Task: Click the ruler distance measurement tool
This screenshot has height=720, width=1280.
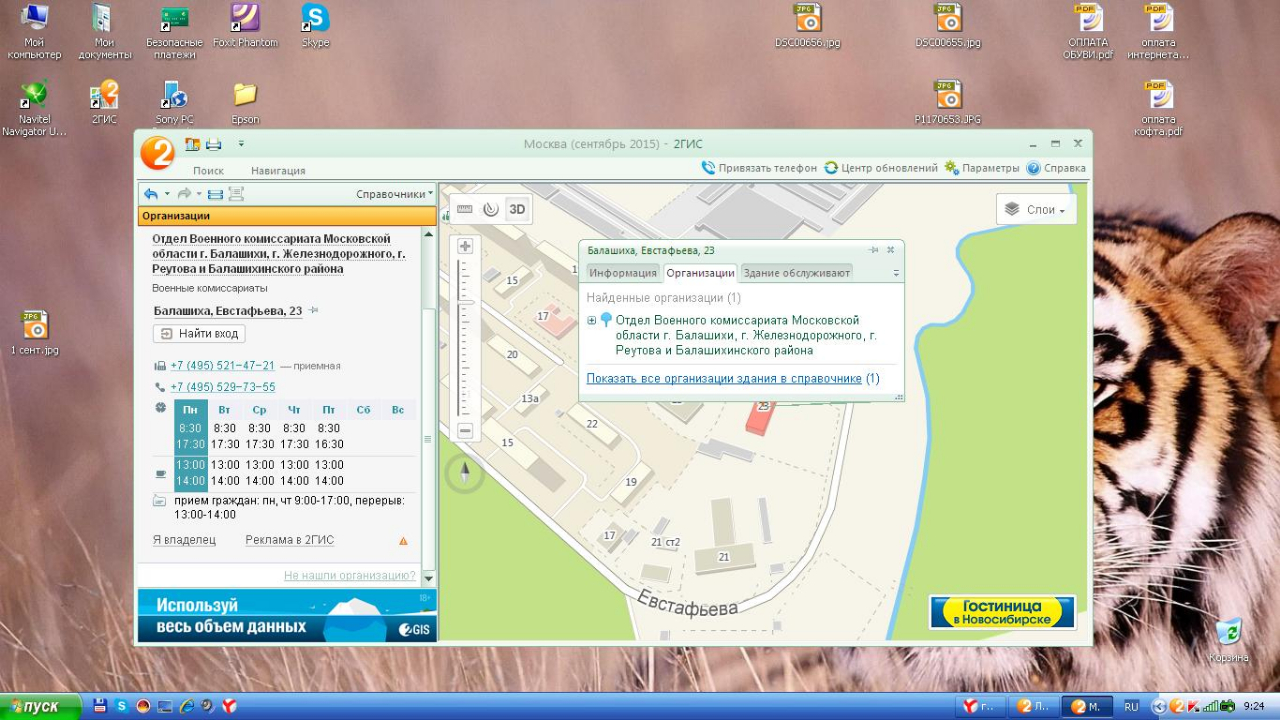Action: (464, 209)
